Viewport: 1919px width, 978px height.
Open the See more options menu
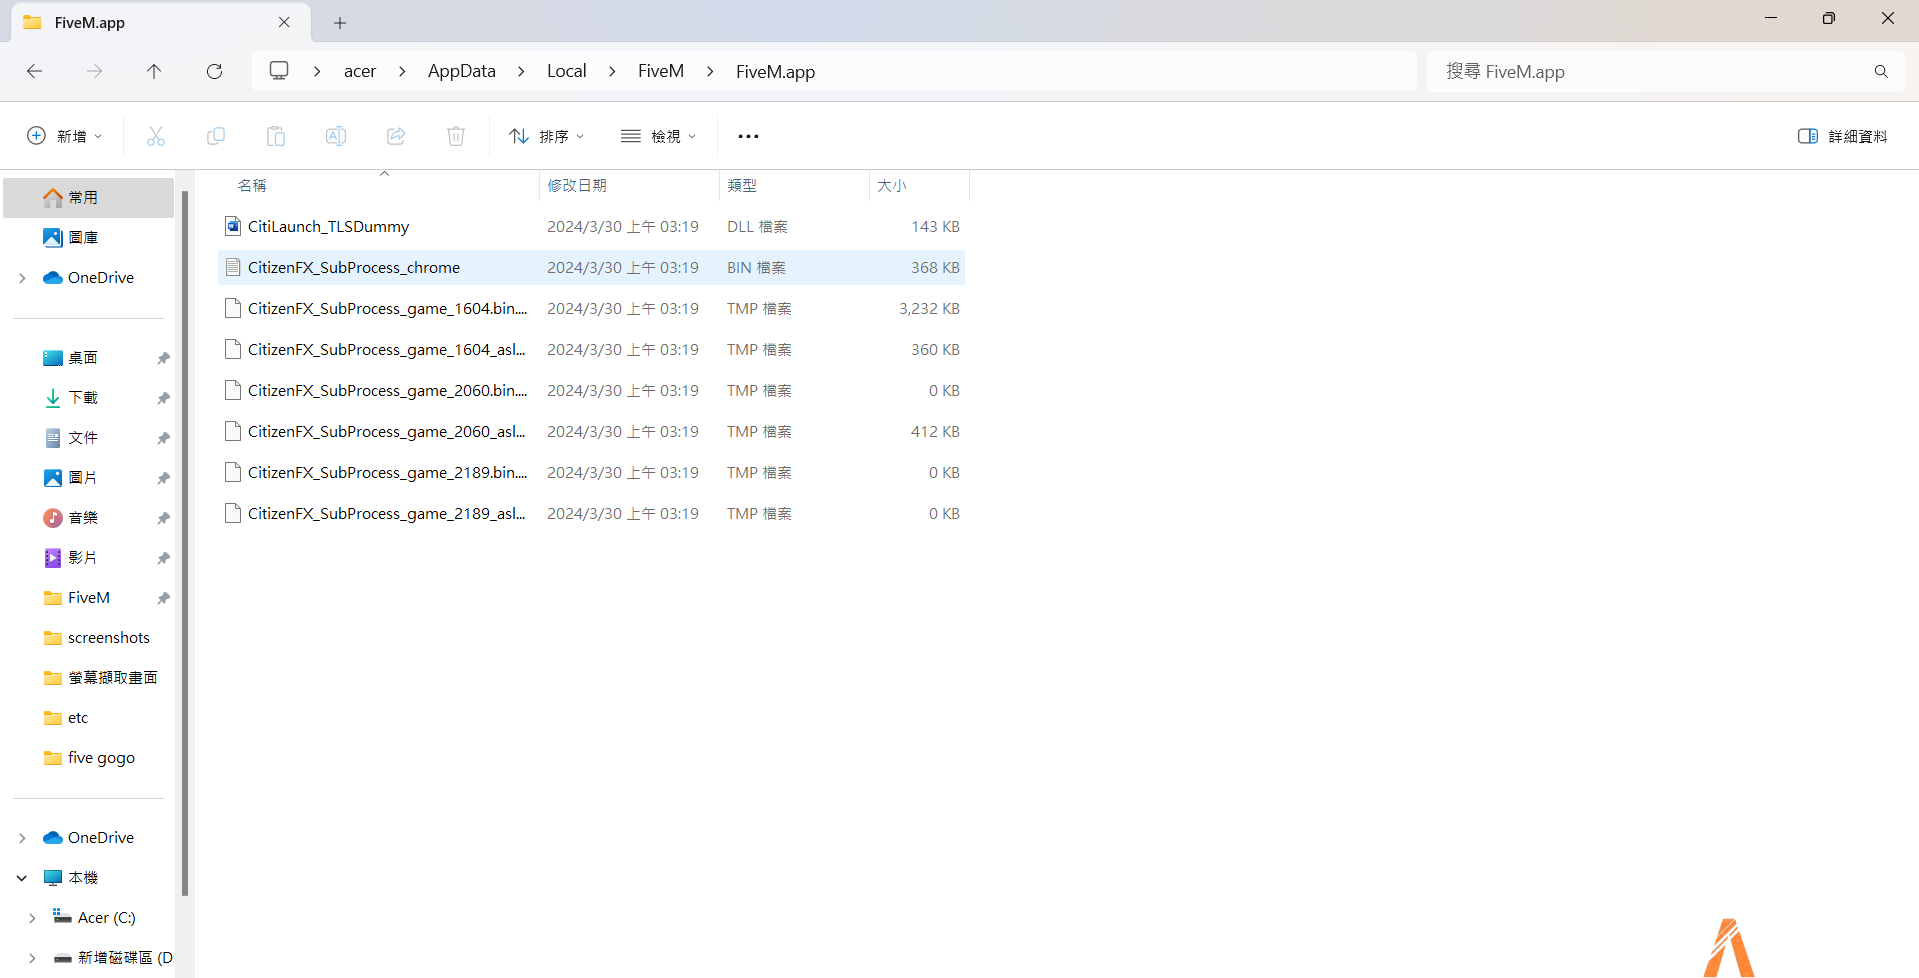pyautogui.click(x=748, y=136)
